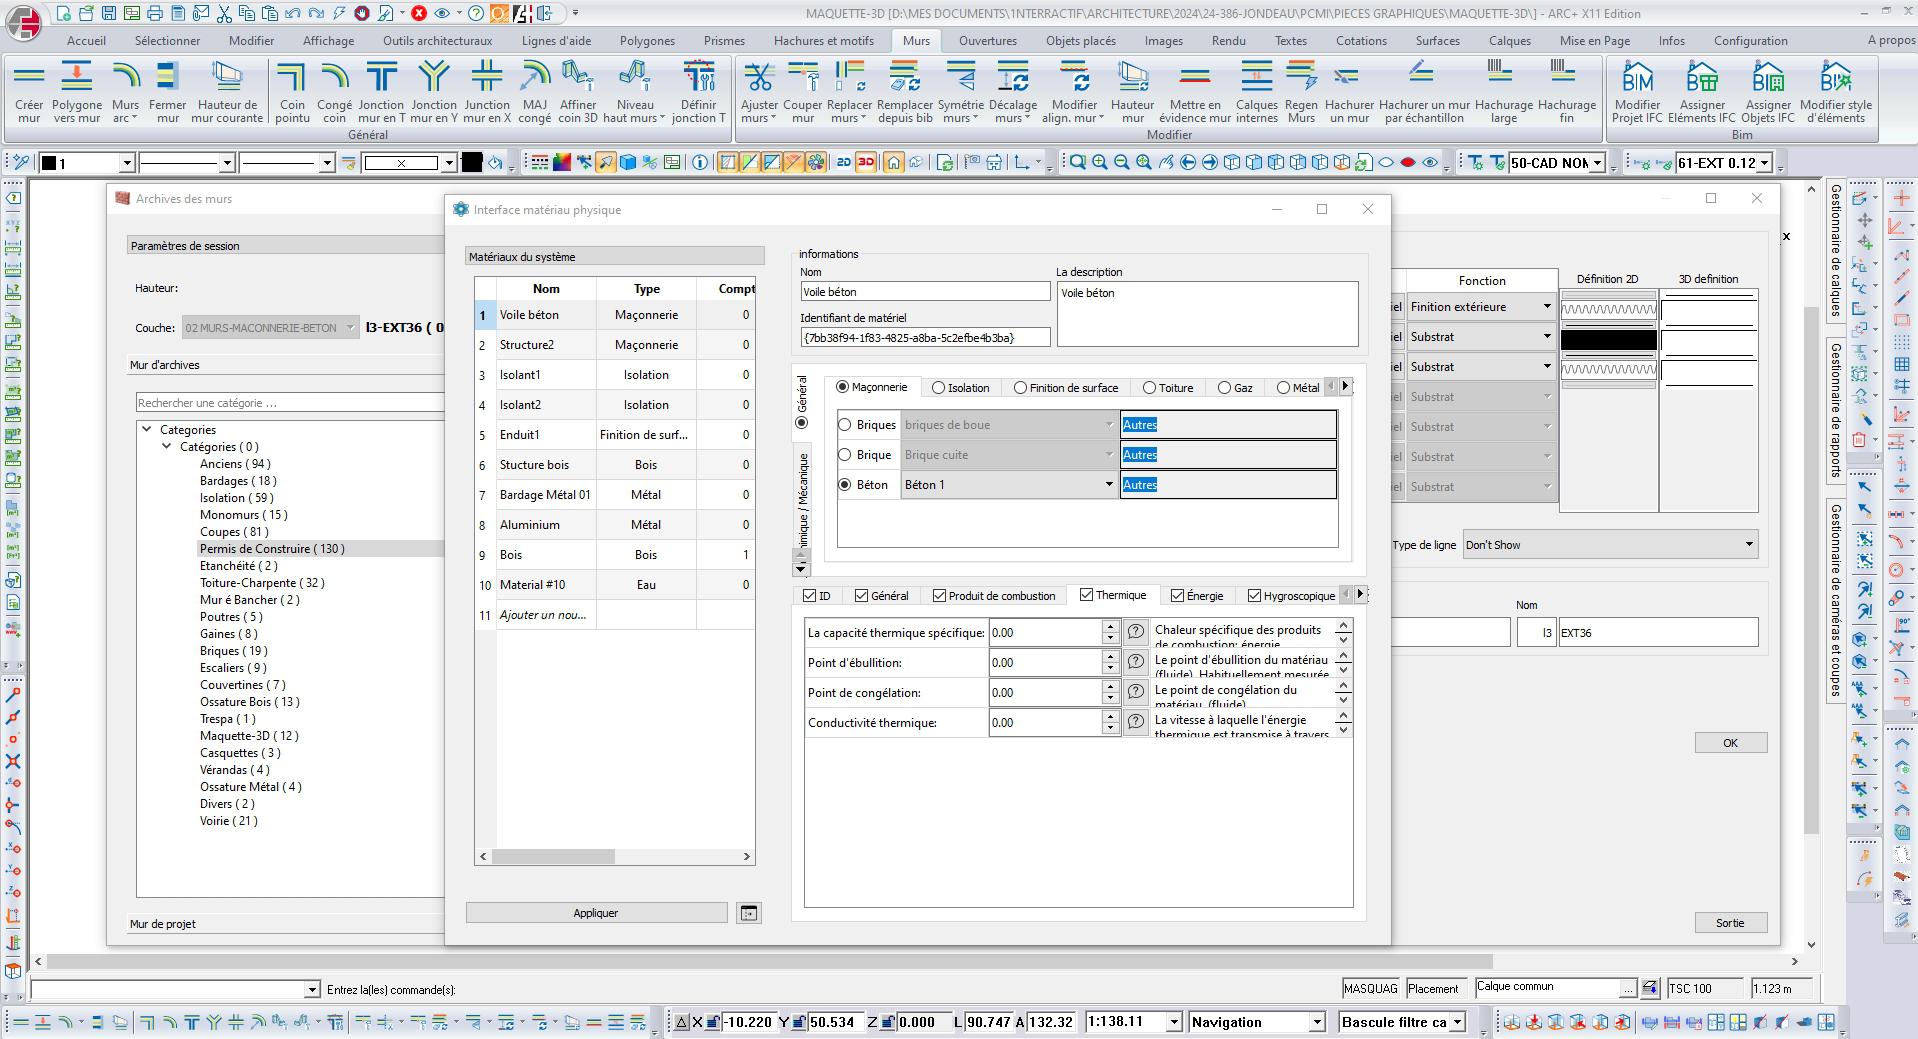Collapse the Catégories tree node
The width and height of the screenshot is (1918, 1039).
tap(167, 447)
